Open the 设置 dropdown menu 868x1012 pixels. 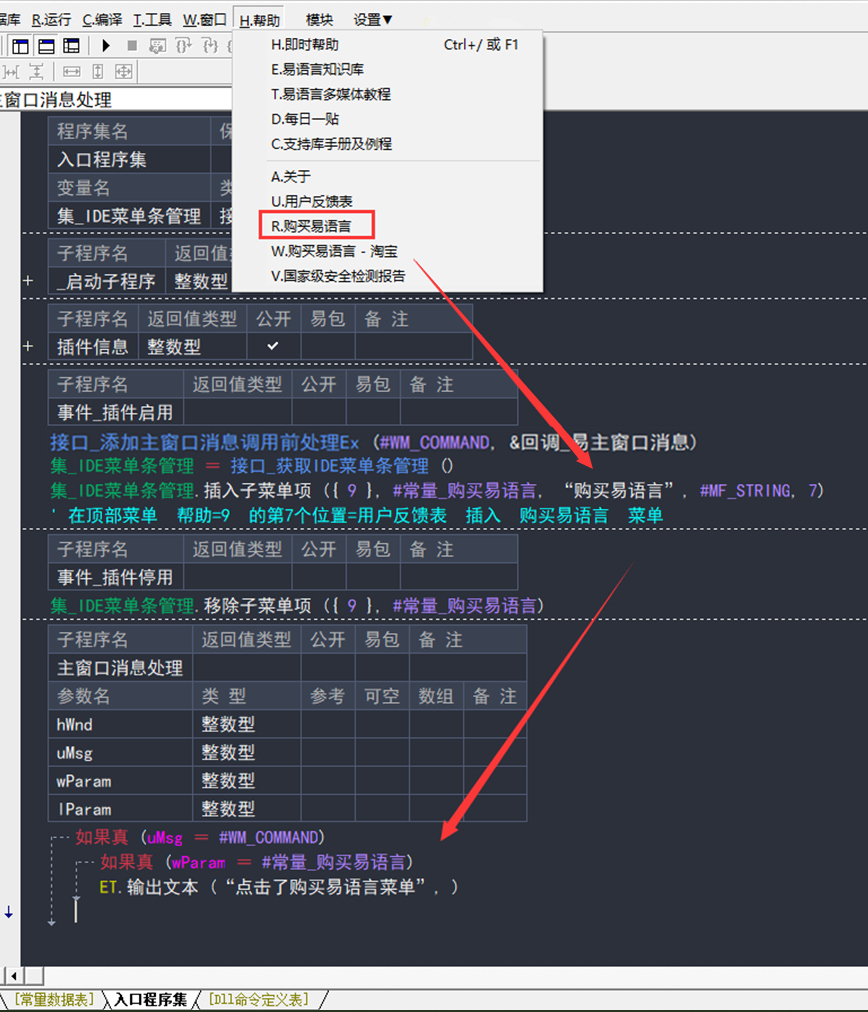373,19
